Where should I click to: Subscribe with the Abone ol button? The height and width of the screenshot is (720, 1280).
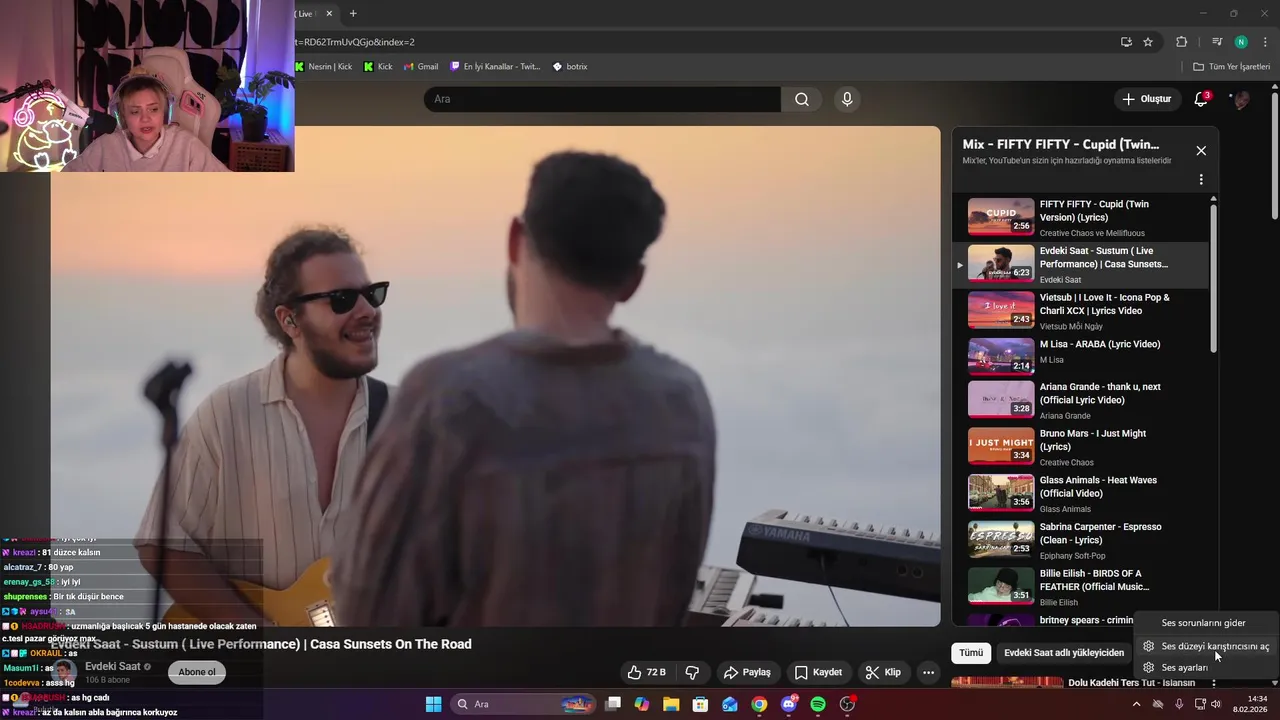click(197, 672)
